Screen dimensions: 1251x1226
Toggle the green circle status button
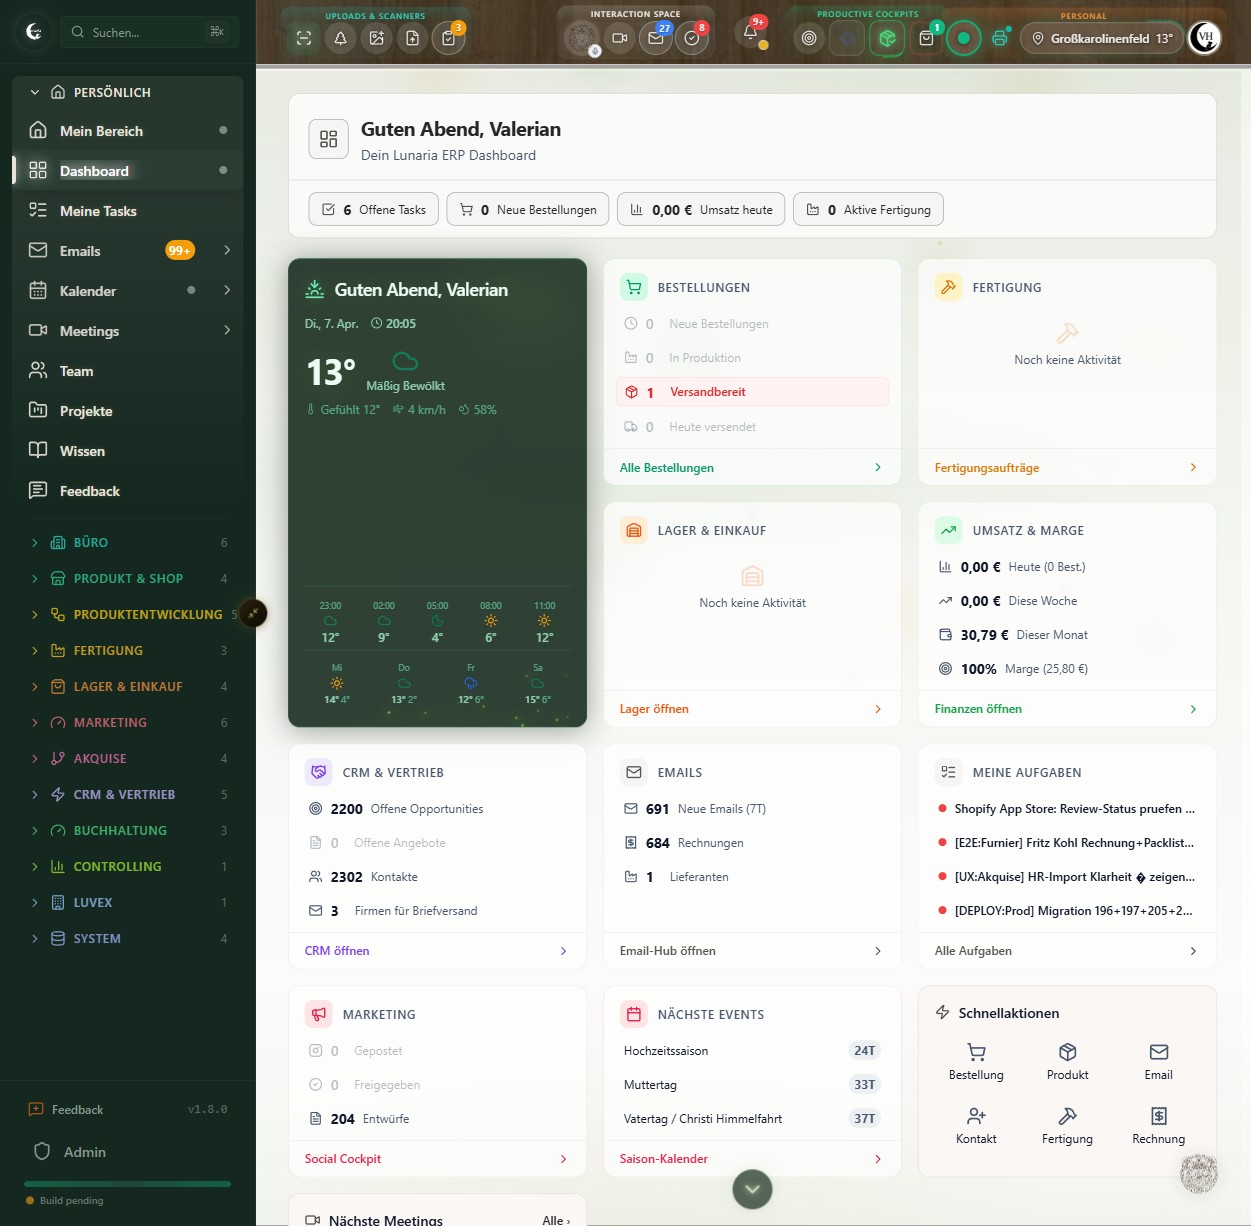click(x=963, y=38)
